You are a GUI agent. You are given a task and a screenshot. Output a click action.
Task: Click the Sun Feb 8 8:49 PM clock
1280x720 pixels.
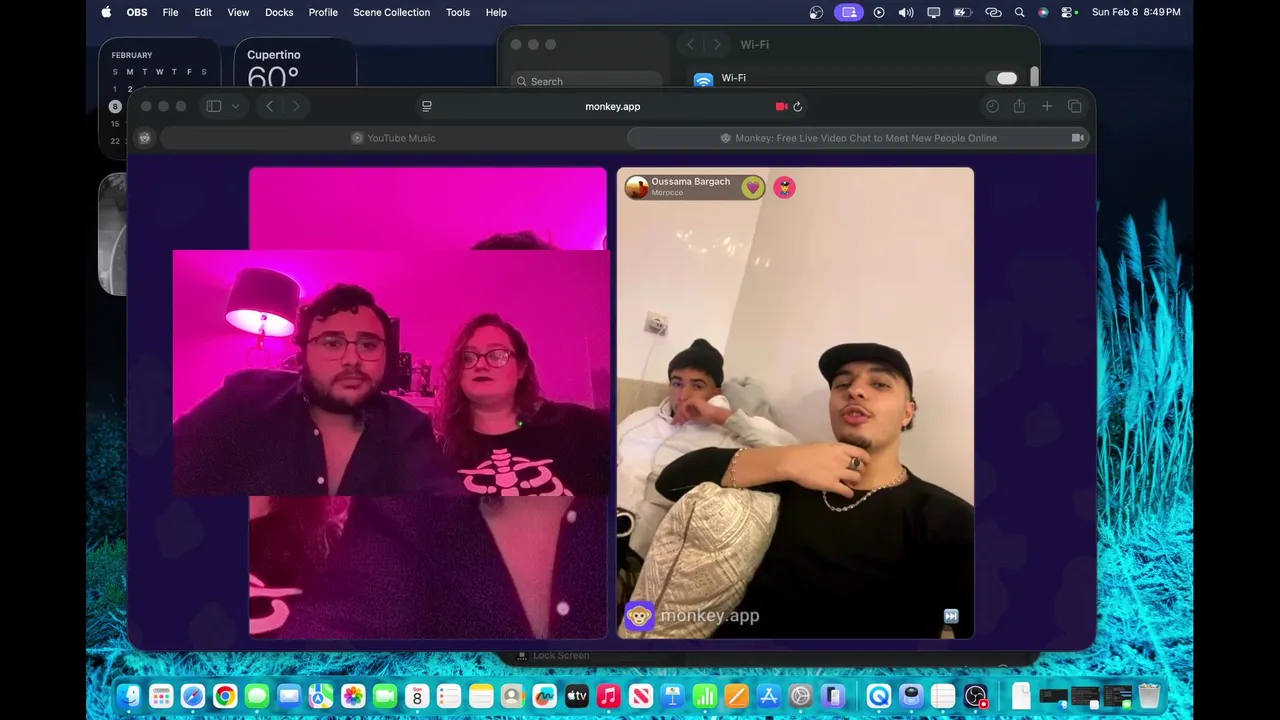[1136, 12]
